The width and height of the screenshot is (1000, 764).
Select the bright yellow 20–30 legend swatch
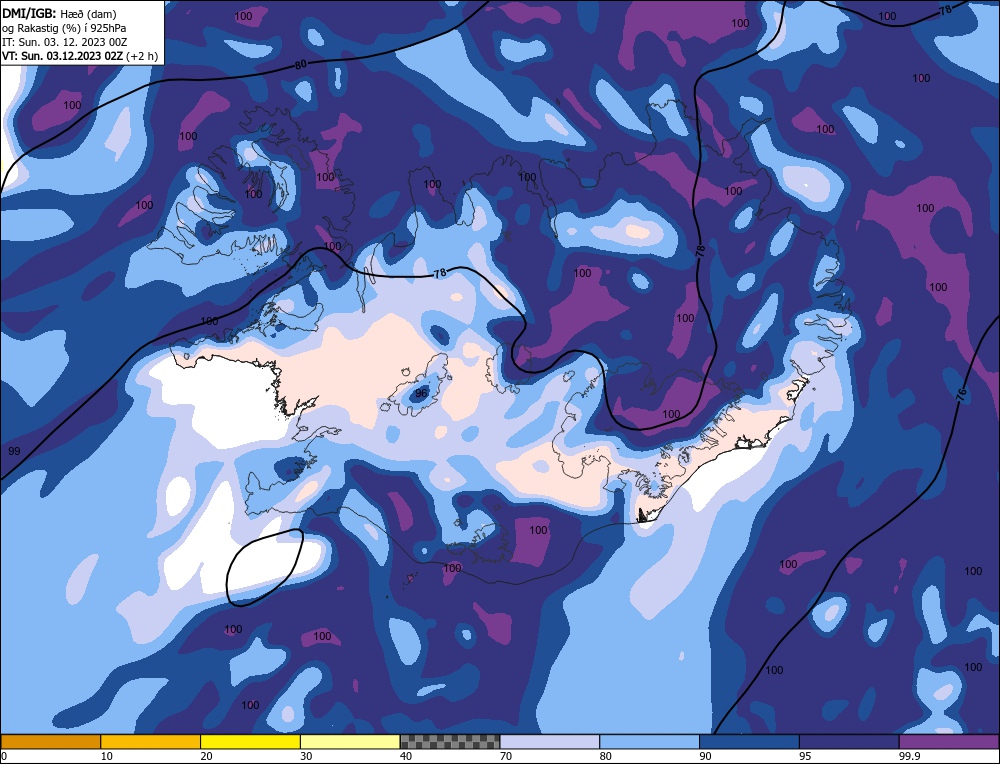[250, 741]
